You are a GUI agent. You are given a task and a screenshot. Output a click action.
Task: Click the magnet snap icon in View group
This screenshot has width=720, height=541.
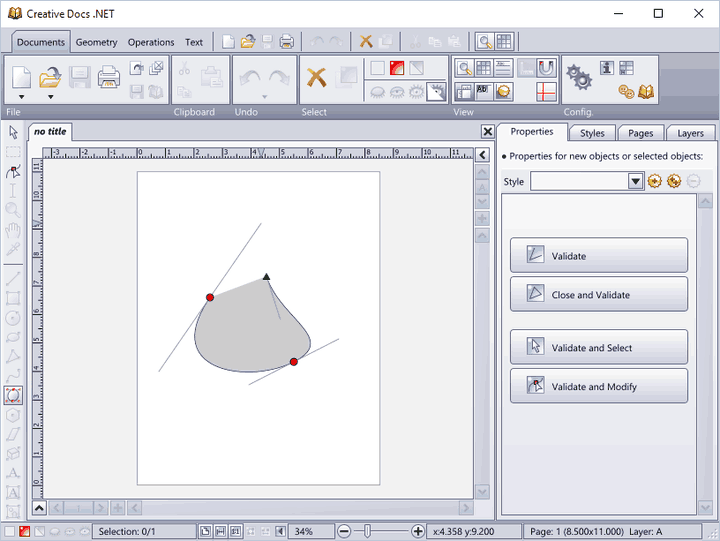(x=546, y=68)
